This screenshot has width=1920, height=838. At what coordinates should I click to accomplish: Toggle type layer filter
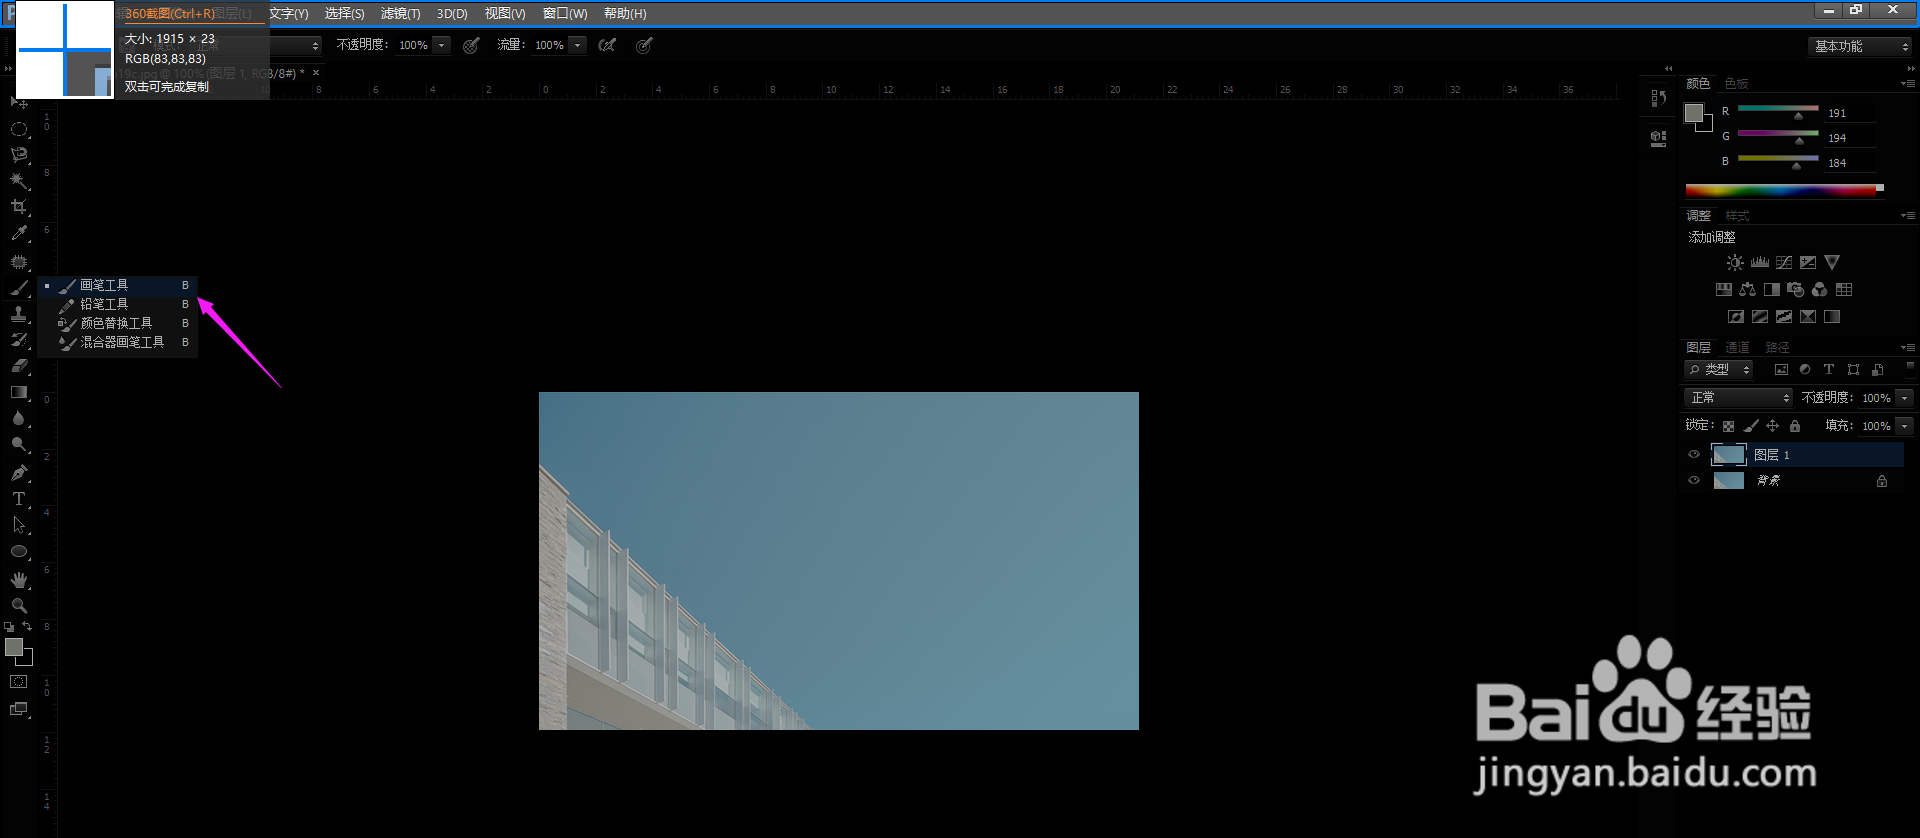click(1829, 370)
